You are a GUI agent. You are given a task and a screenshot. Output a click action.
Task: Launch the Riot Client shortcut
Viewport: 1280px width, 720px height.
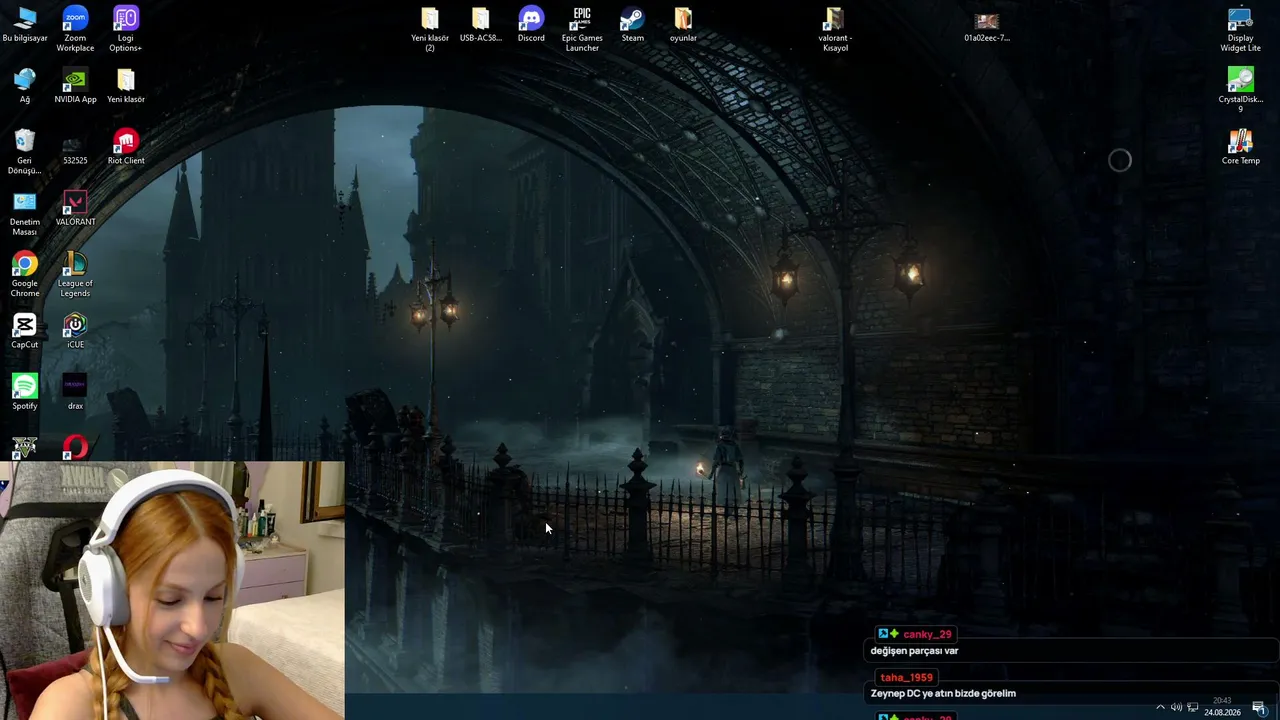(126, 147)
